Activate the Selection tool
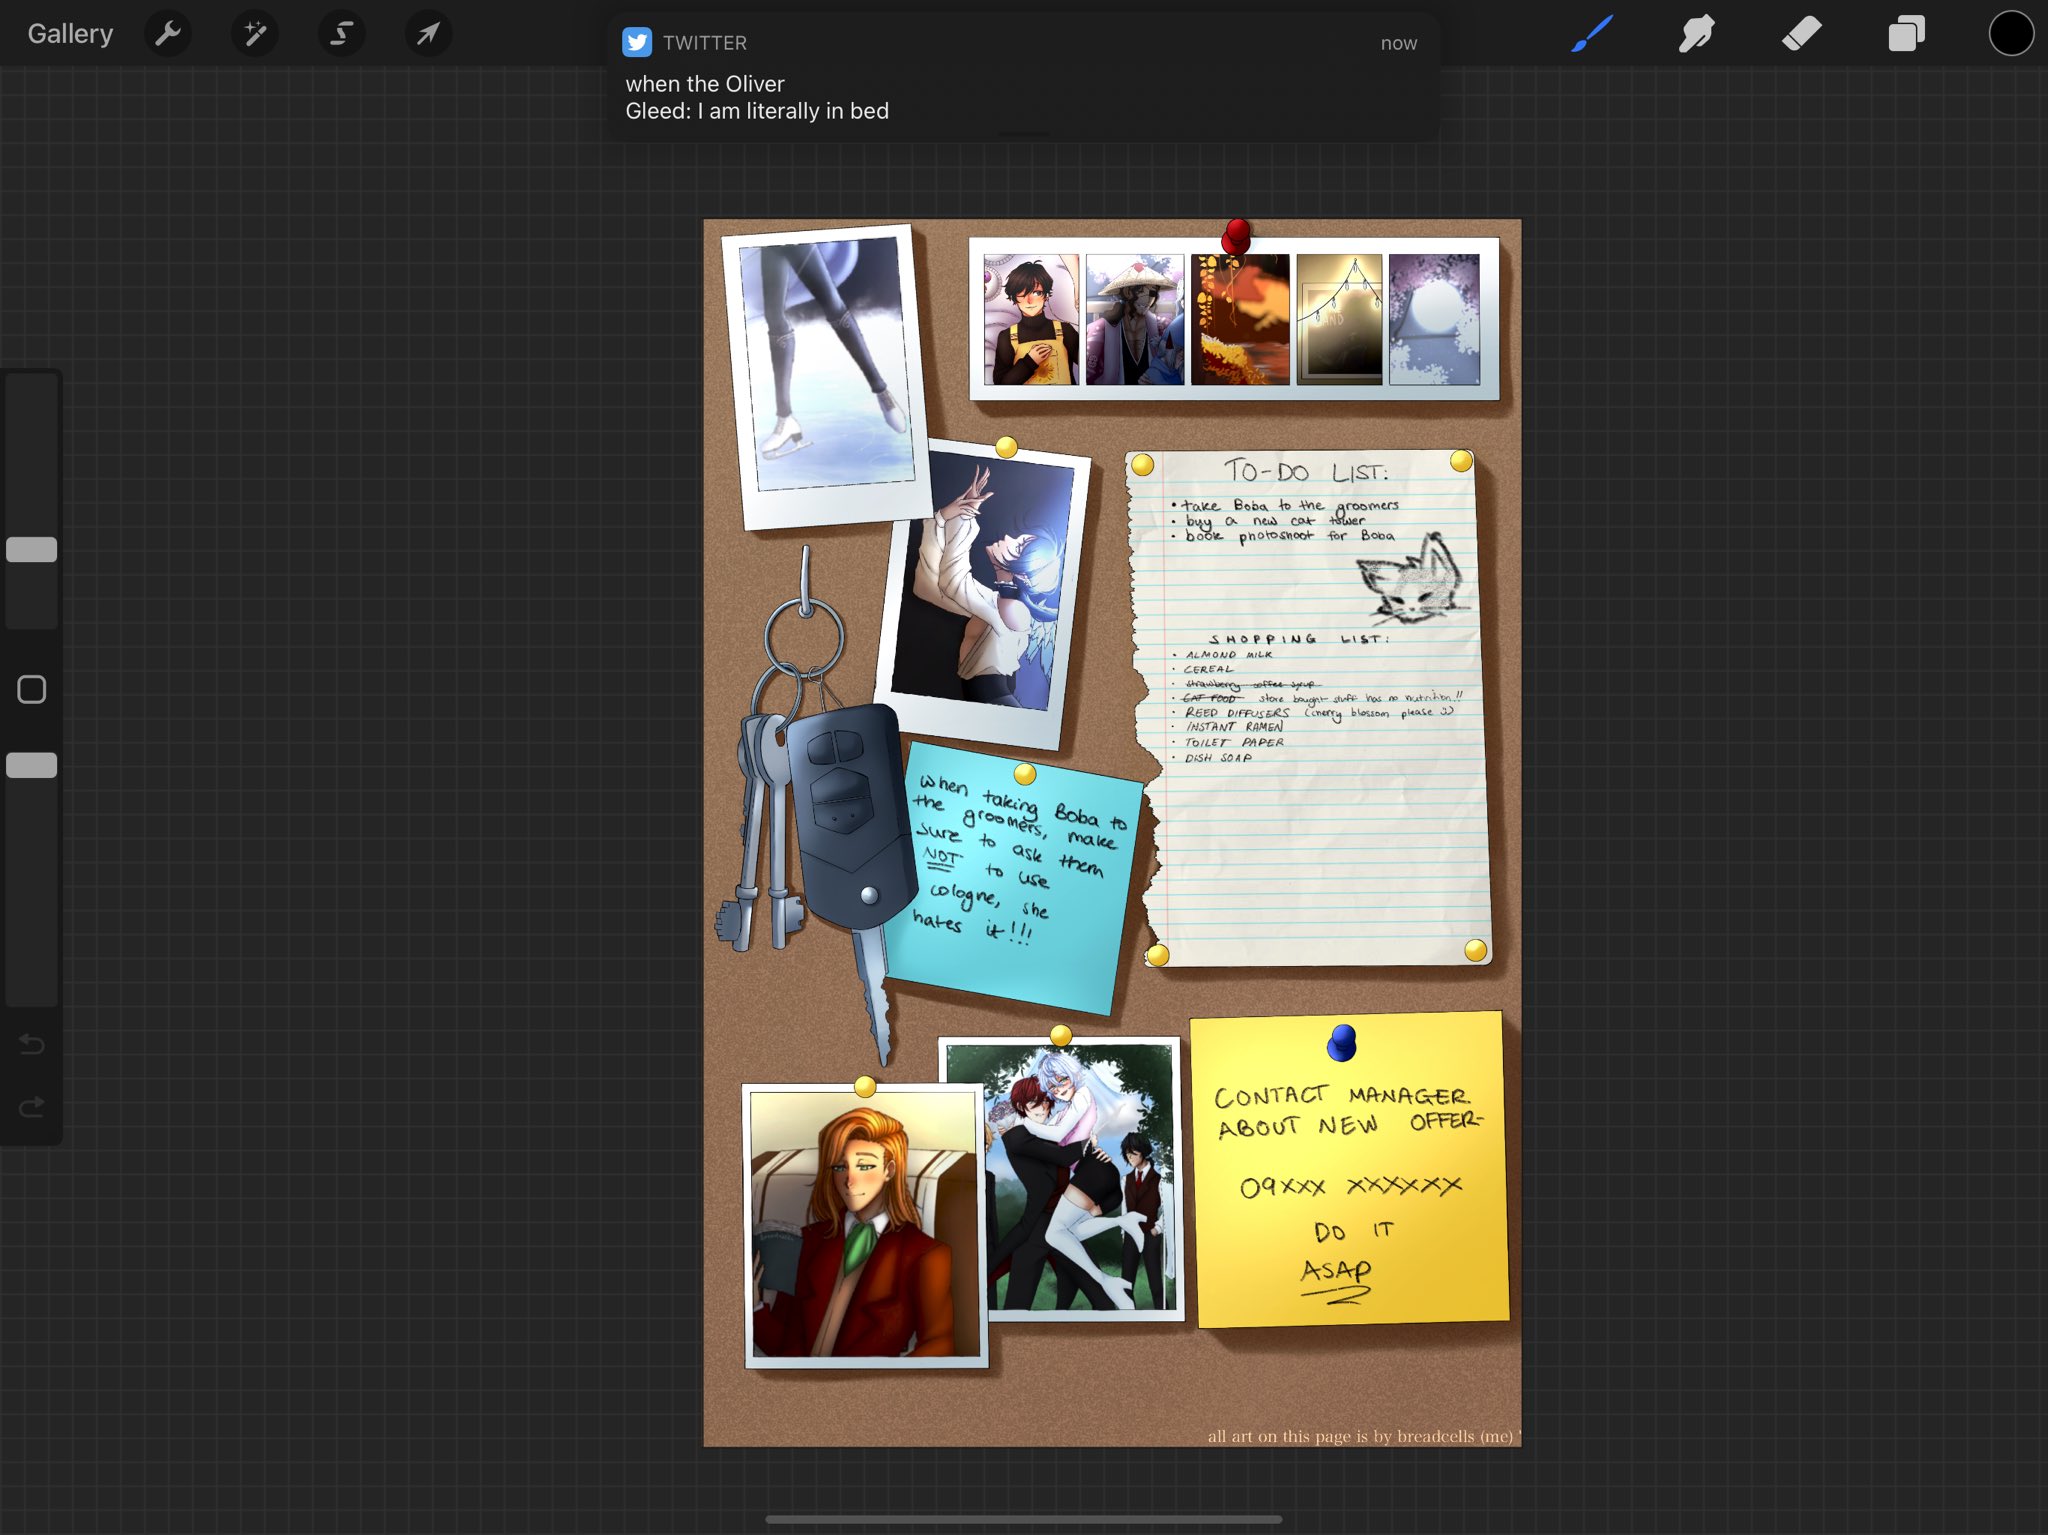Image resolution: width=2048 pixels, height=1535 pixels. [341, 34]
